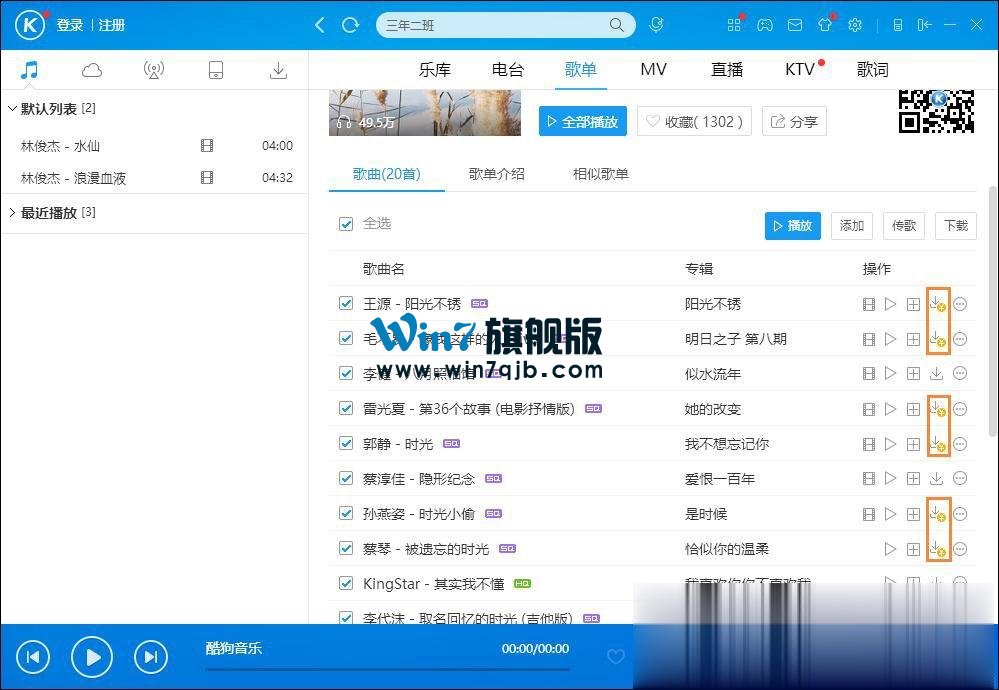Open the cloud music tab in sidebar

(x=92, y=70)
